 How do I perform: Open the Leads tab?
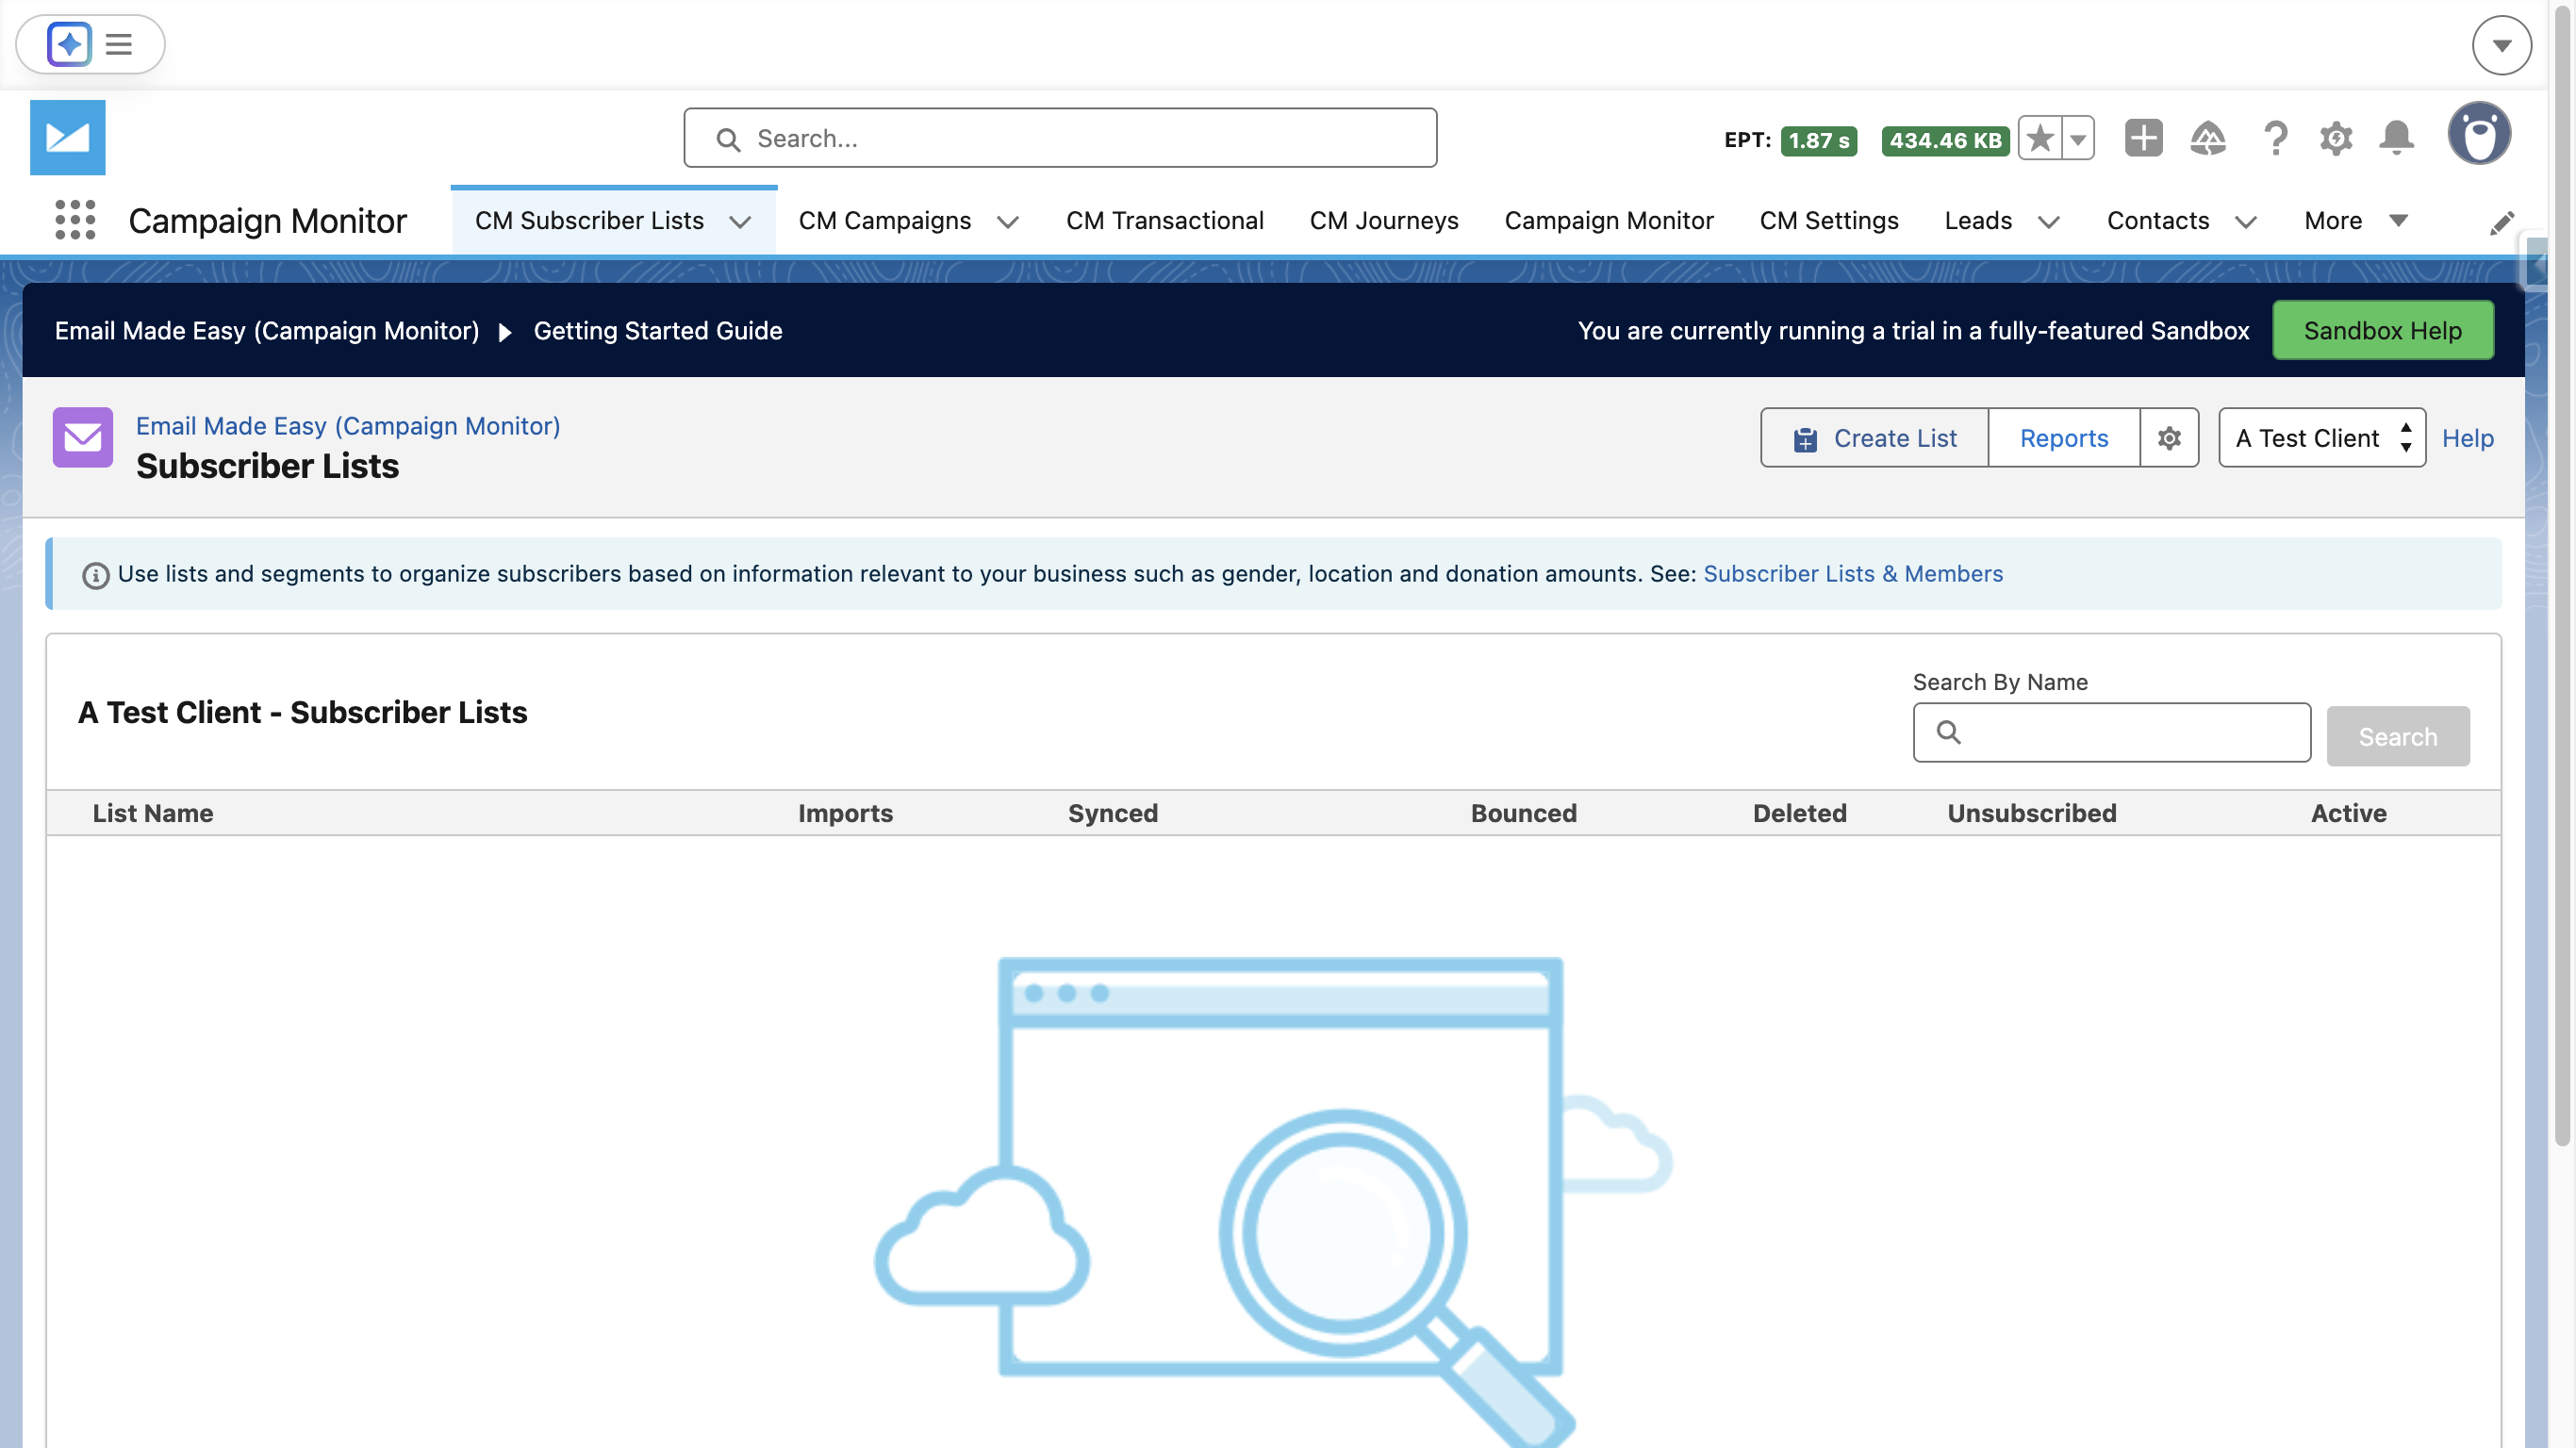(1978, 220)
